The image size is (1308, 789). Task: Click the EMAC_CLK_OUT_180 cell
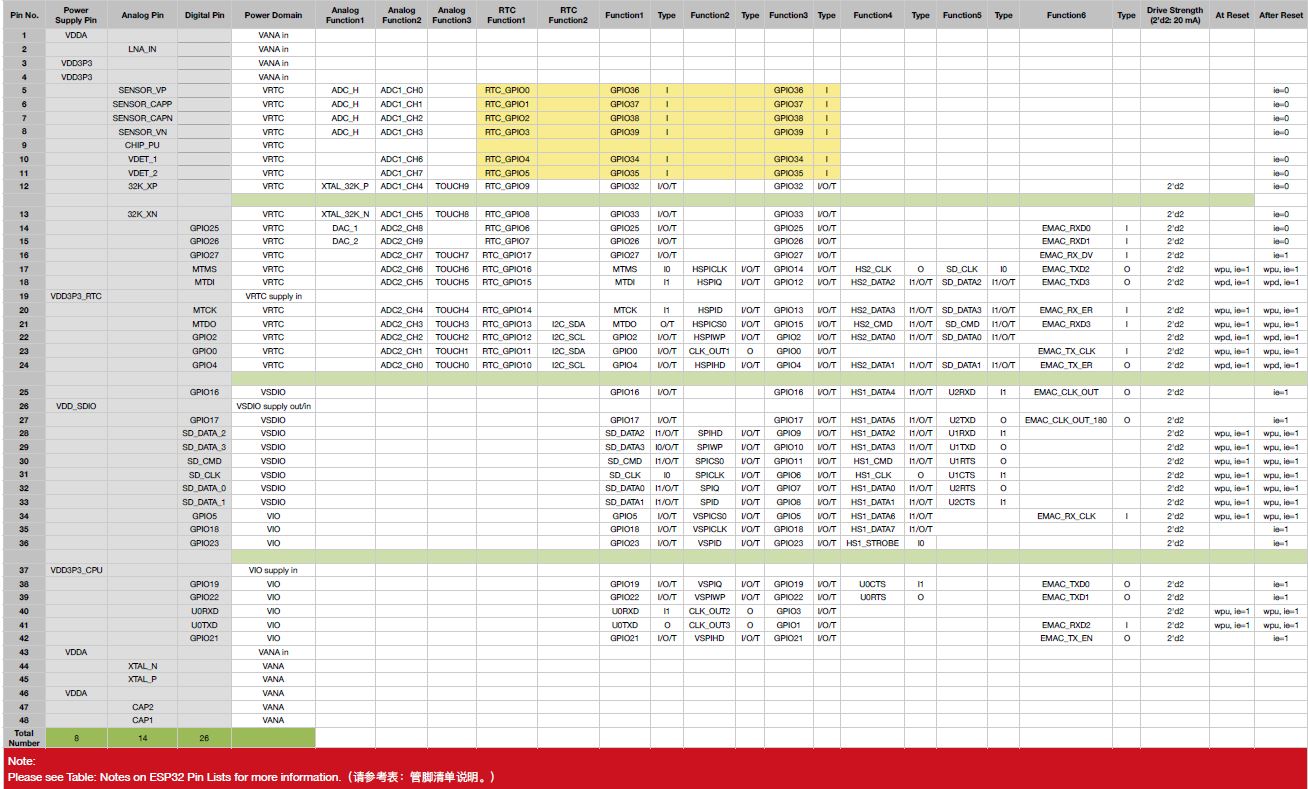(1065, 420)
